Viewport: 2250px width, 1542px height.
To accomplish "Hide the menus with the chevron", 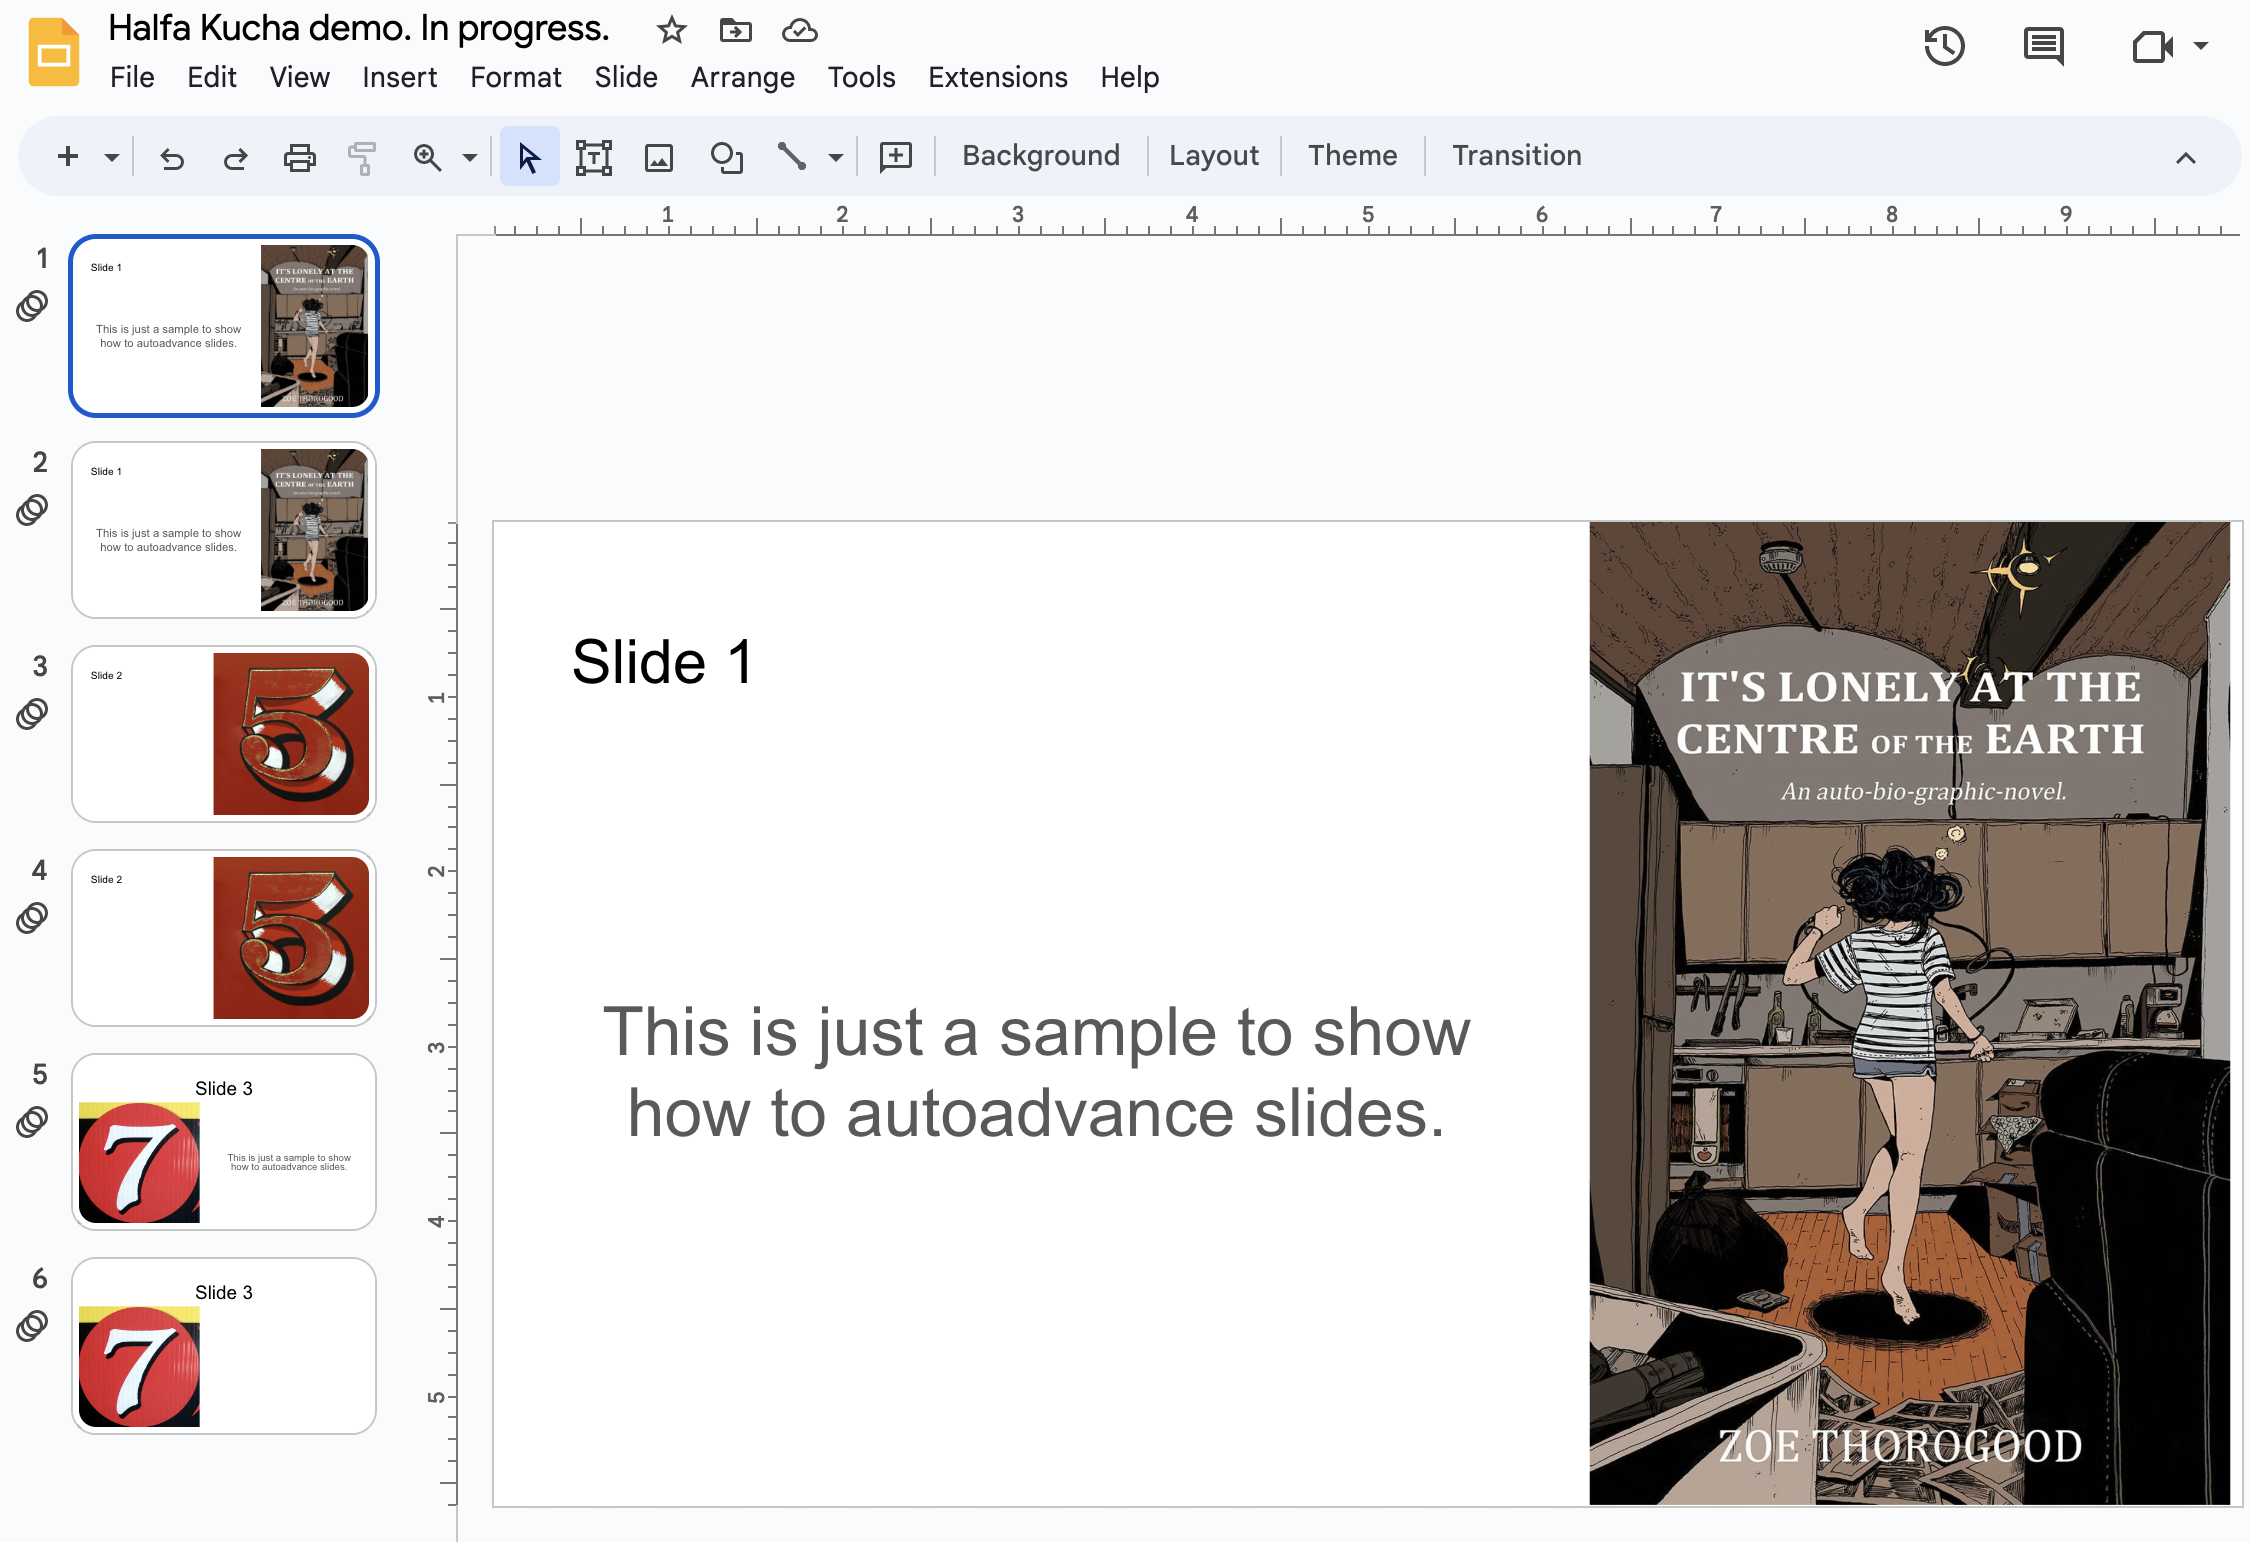I will 2186,158.
